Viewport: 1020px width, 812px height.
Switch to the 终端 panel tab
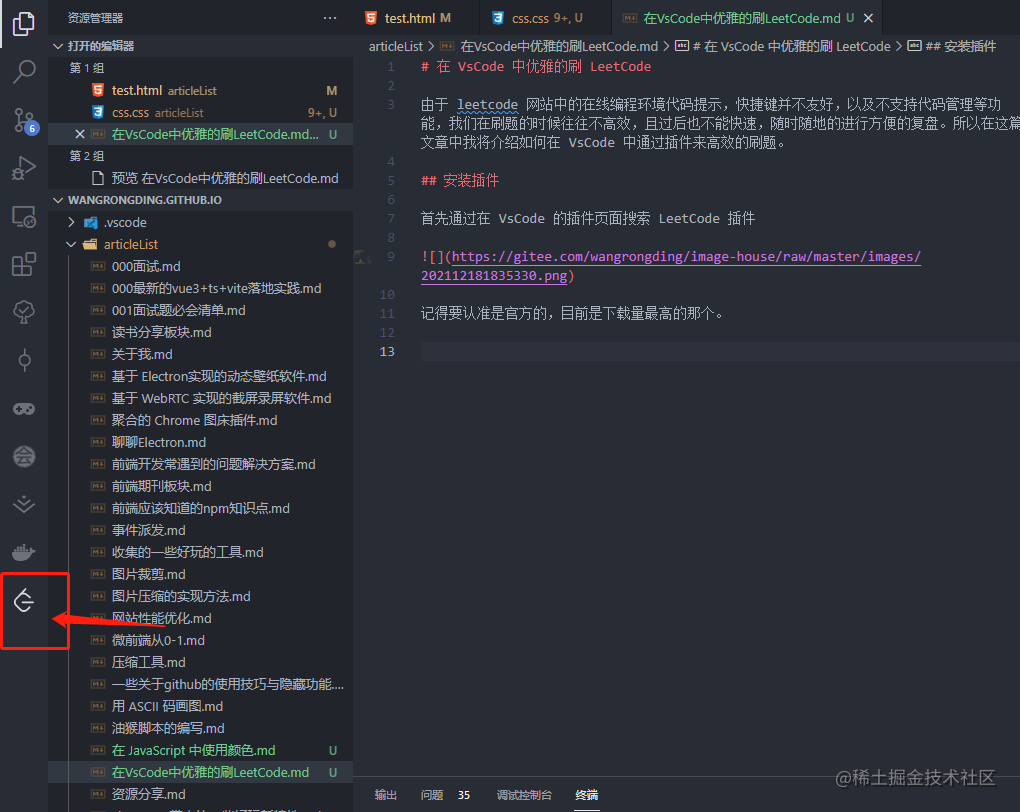(586, 794)
